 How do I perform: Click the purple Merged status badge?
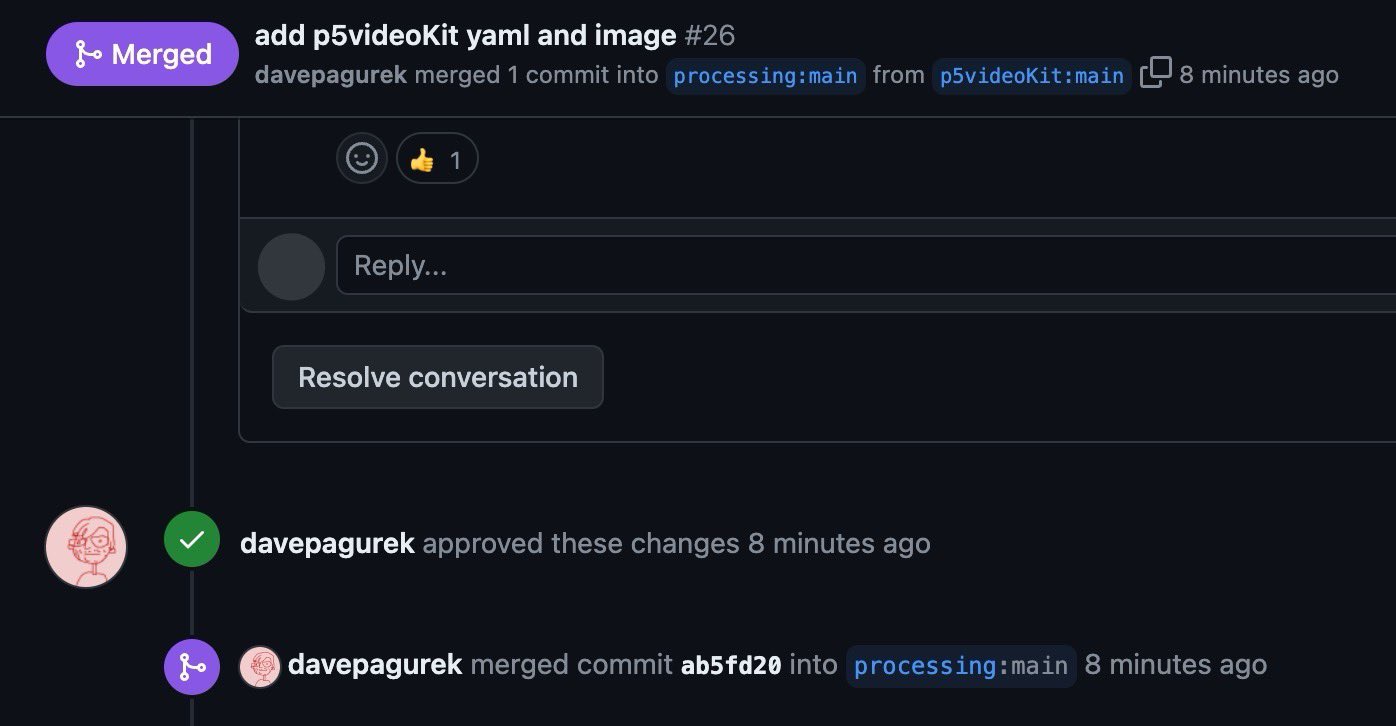142,54
